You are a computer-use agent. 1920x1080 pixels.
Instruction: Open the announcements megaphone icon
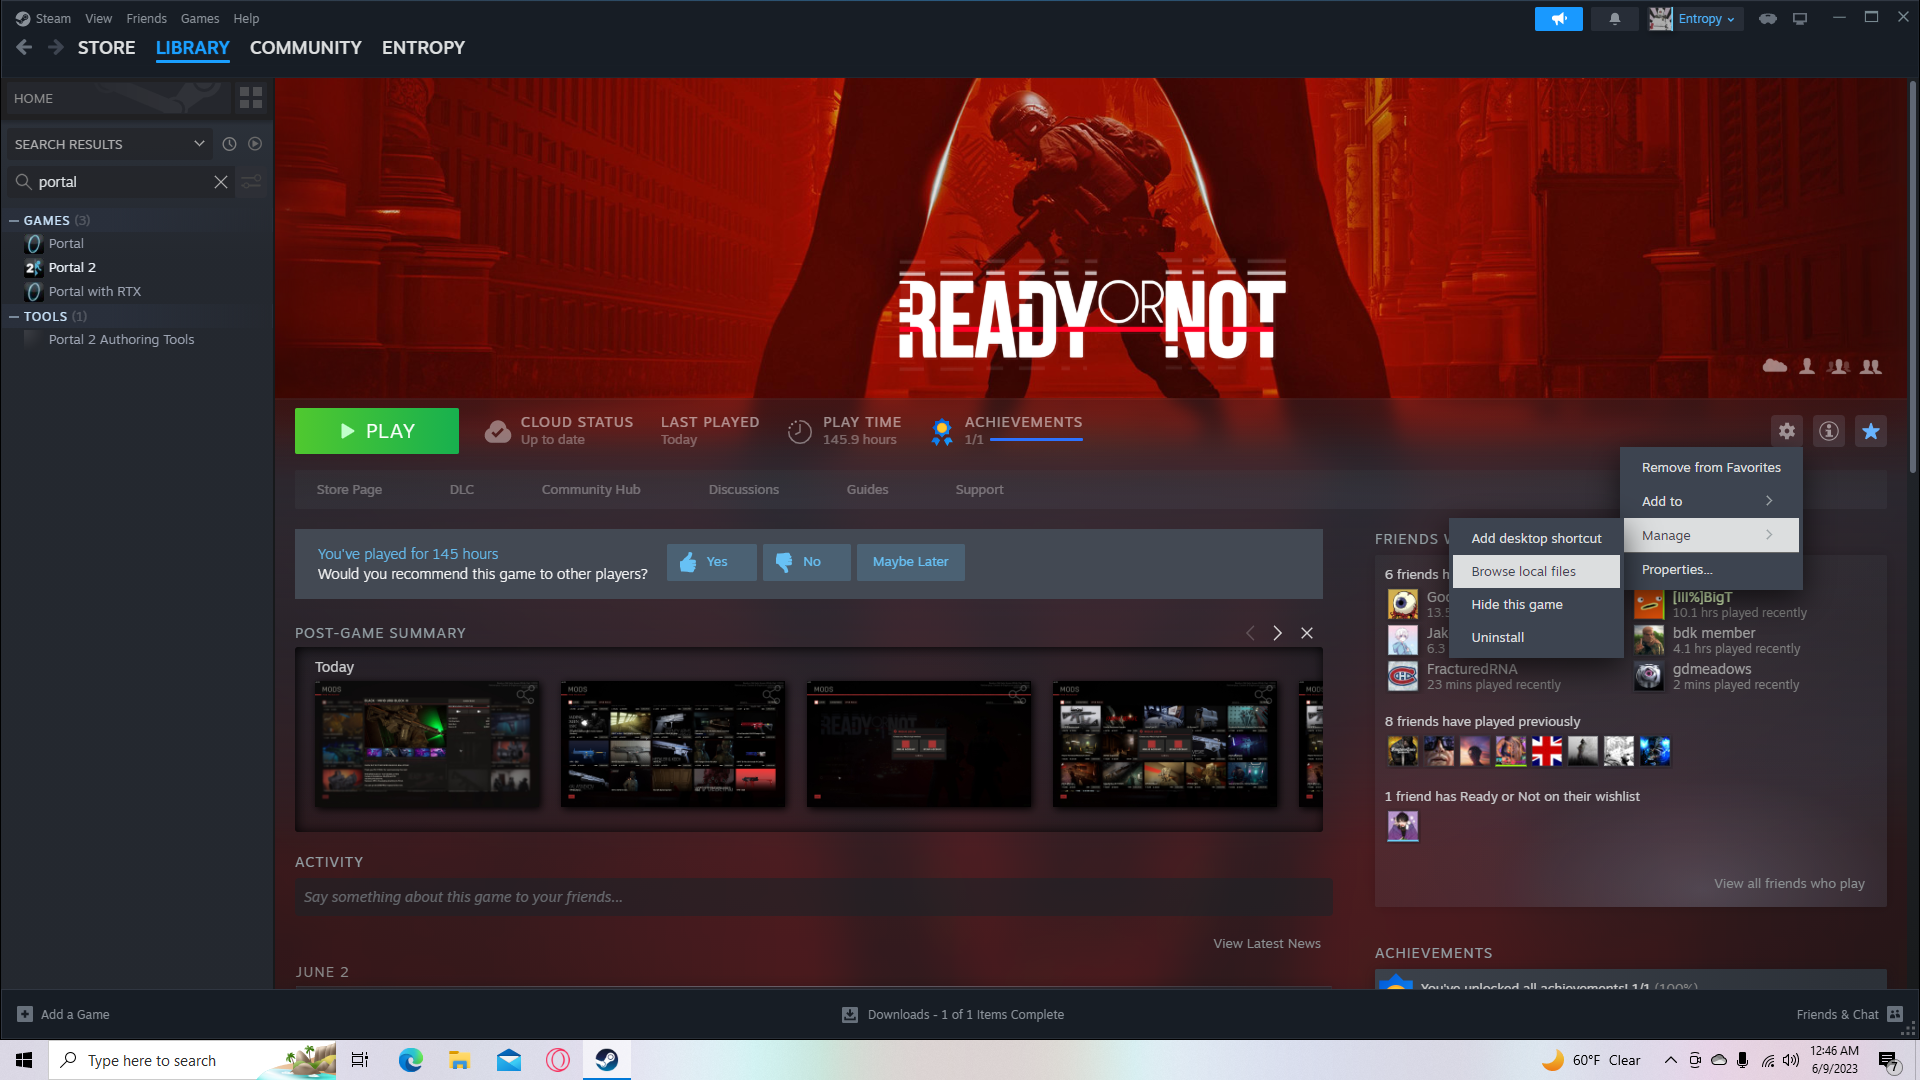(1558, 19)
